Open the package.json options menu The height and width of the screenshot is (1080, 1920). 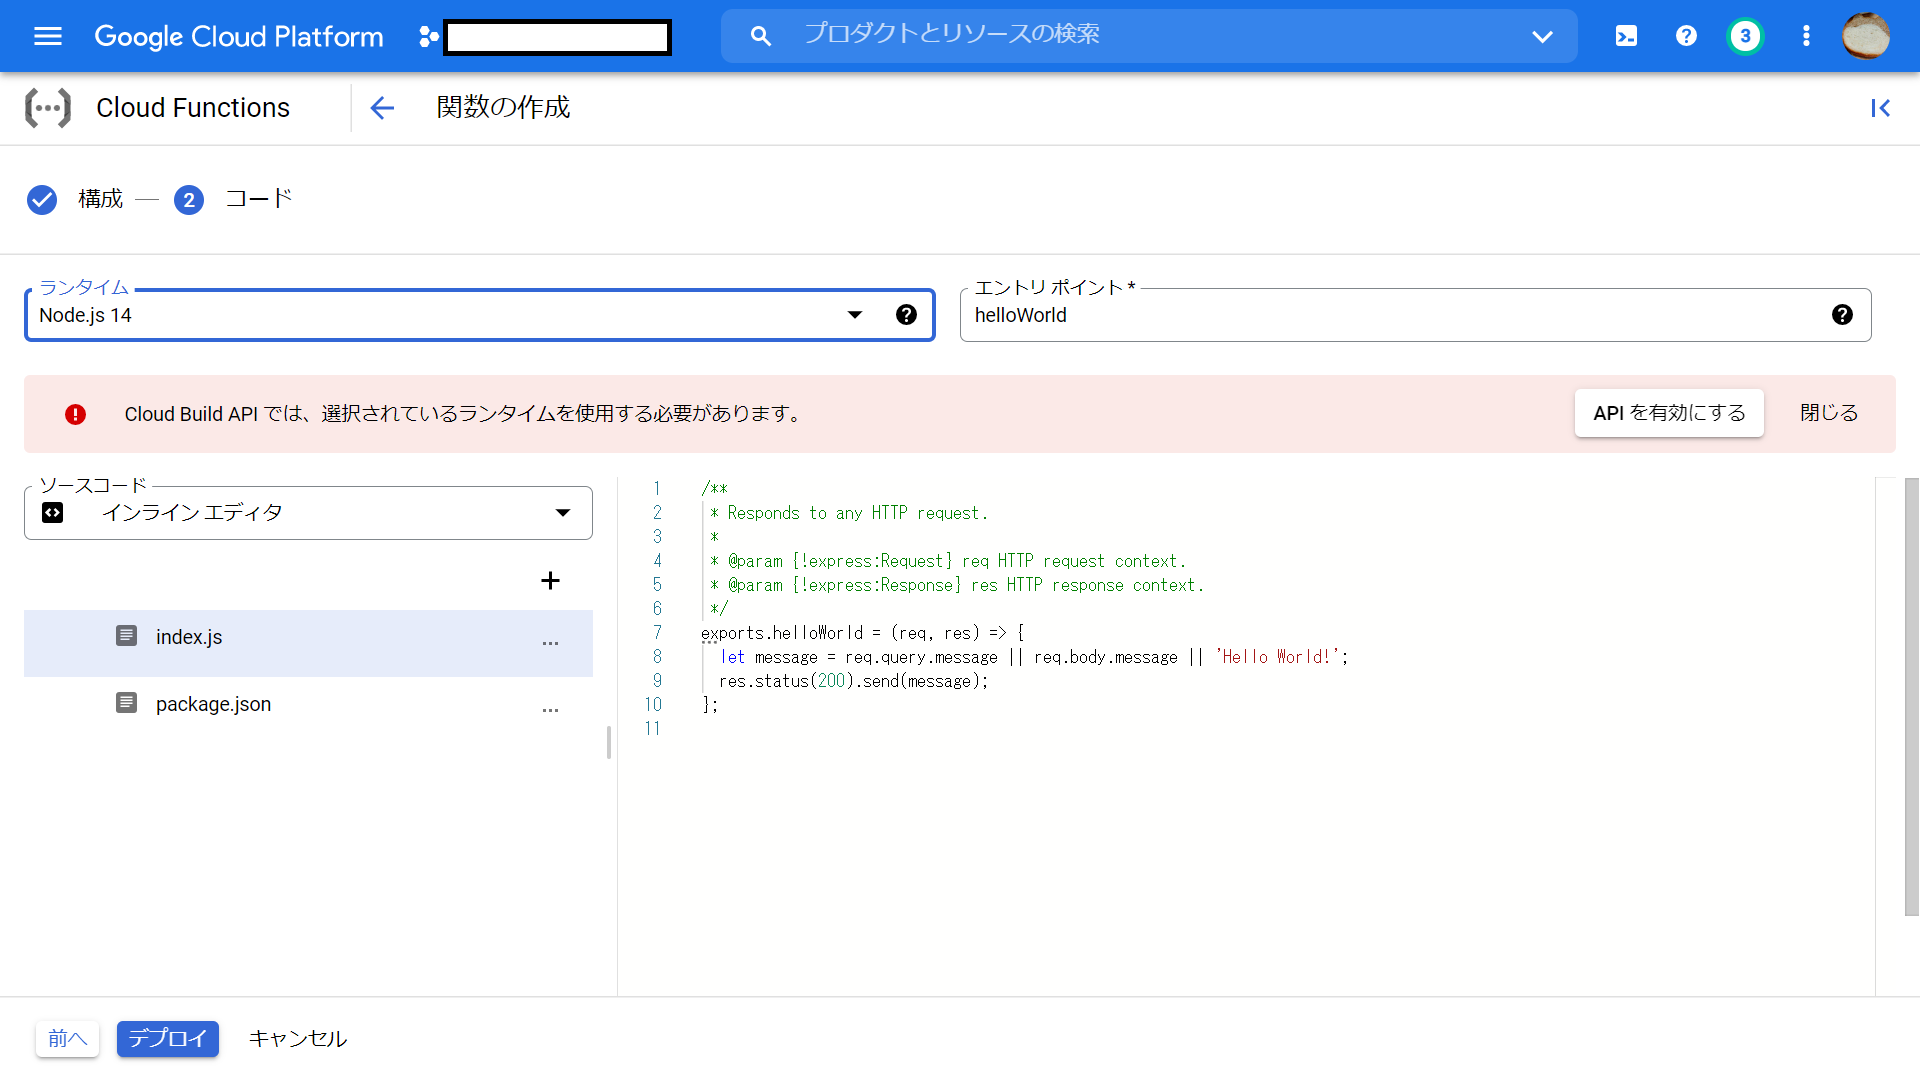point(550,710)
